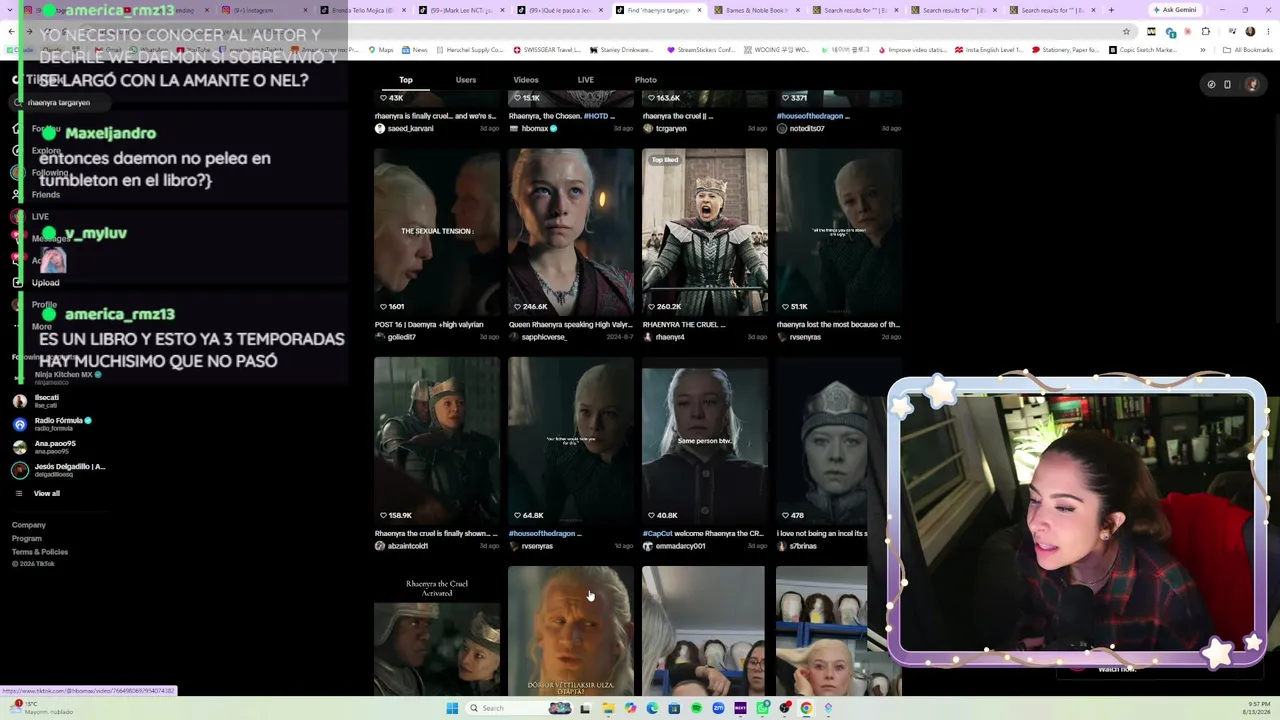The height and width of the screenshot is (720, 1280).
Task: Click the Chrome icon in the taskbar
Action: pos(806,708)
